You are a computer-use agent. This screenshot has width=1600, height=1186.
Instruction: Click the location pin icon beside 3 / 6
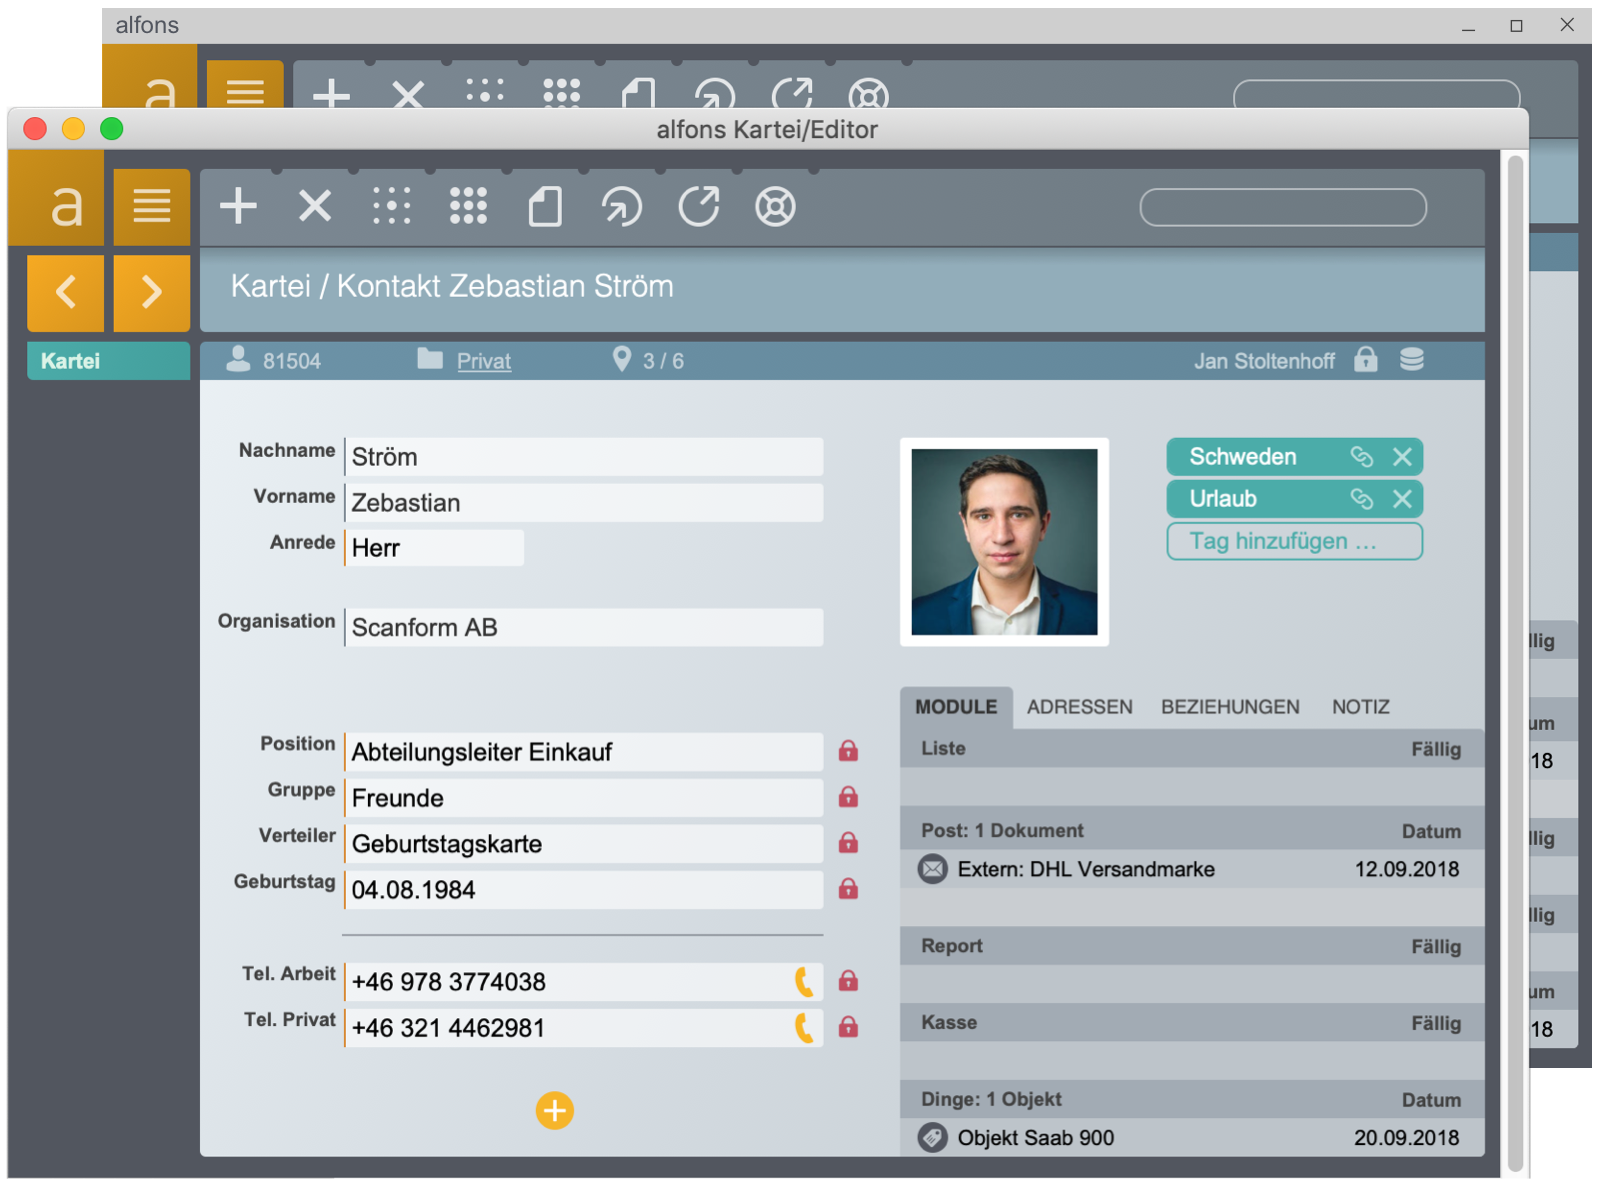622,359
